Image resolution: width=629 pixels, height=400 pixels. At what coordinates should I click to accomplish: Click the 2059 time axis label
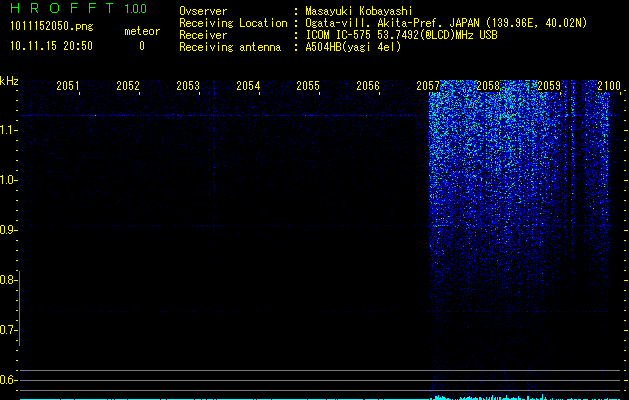coord(548,85)
